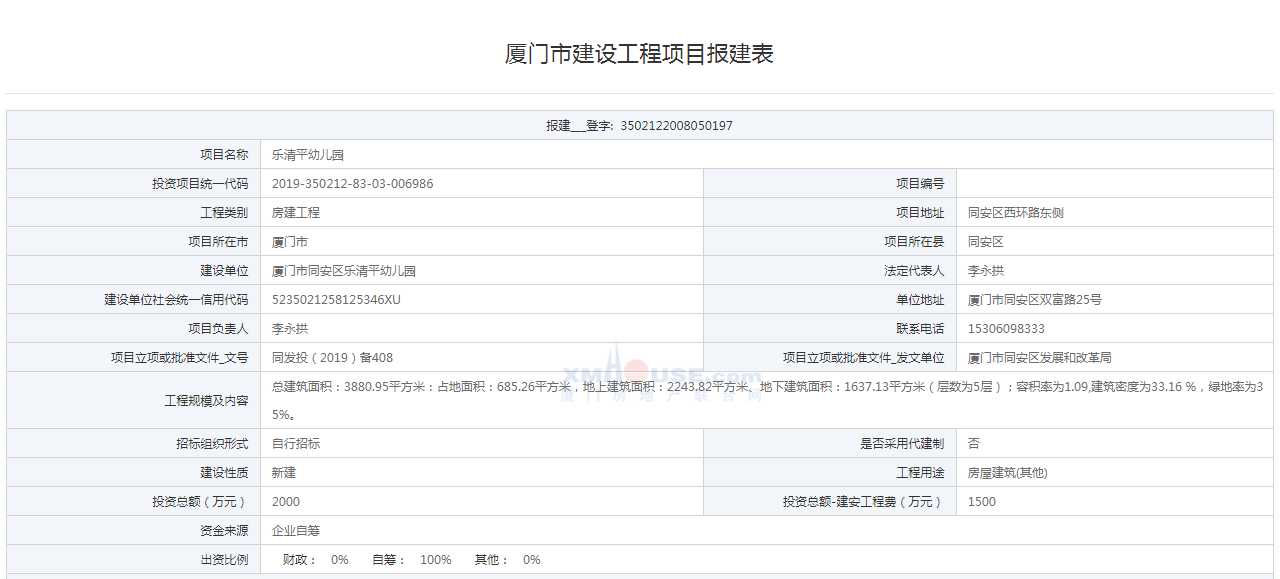The width and height of the screenshot is (1280, 579).
Task: Select 李永拱 beside 法定代表人
Action: pyautogui.click(x=986, y=271)
